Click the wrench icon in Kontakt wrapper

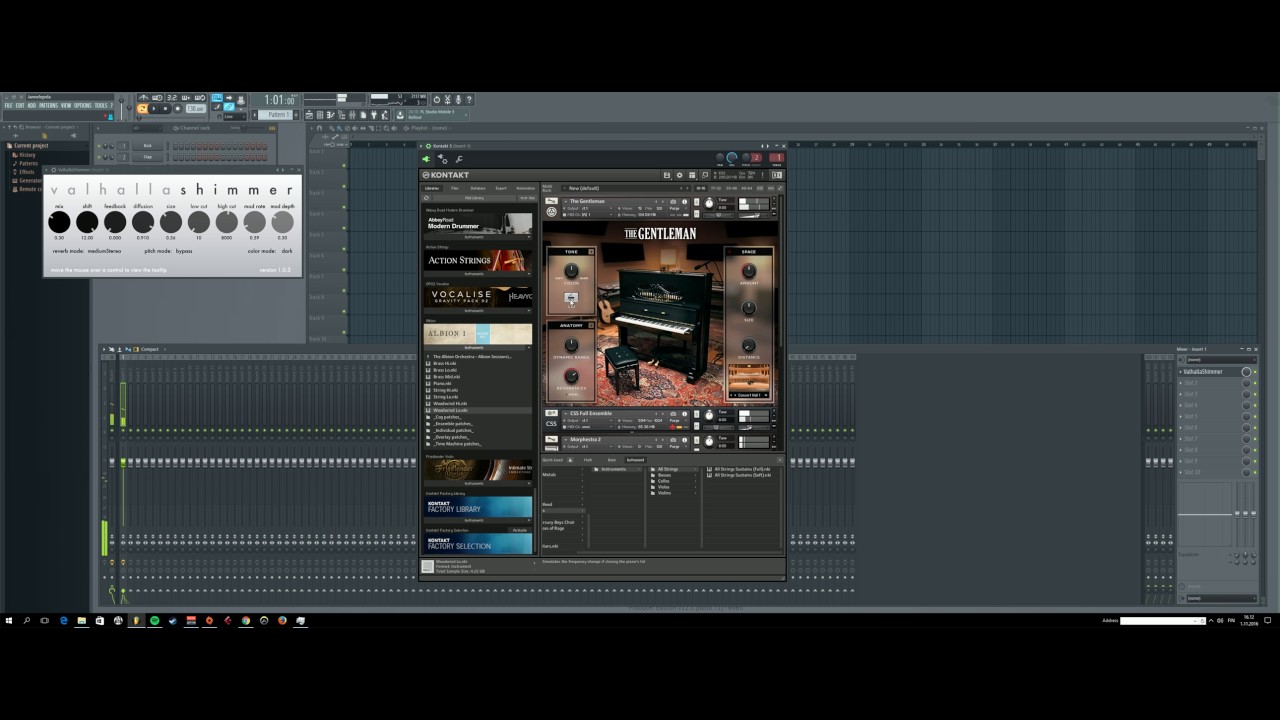coord(459,159)
